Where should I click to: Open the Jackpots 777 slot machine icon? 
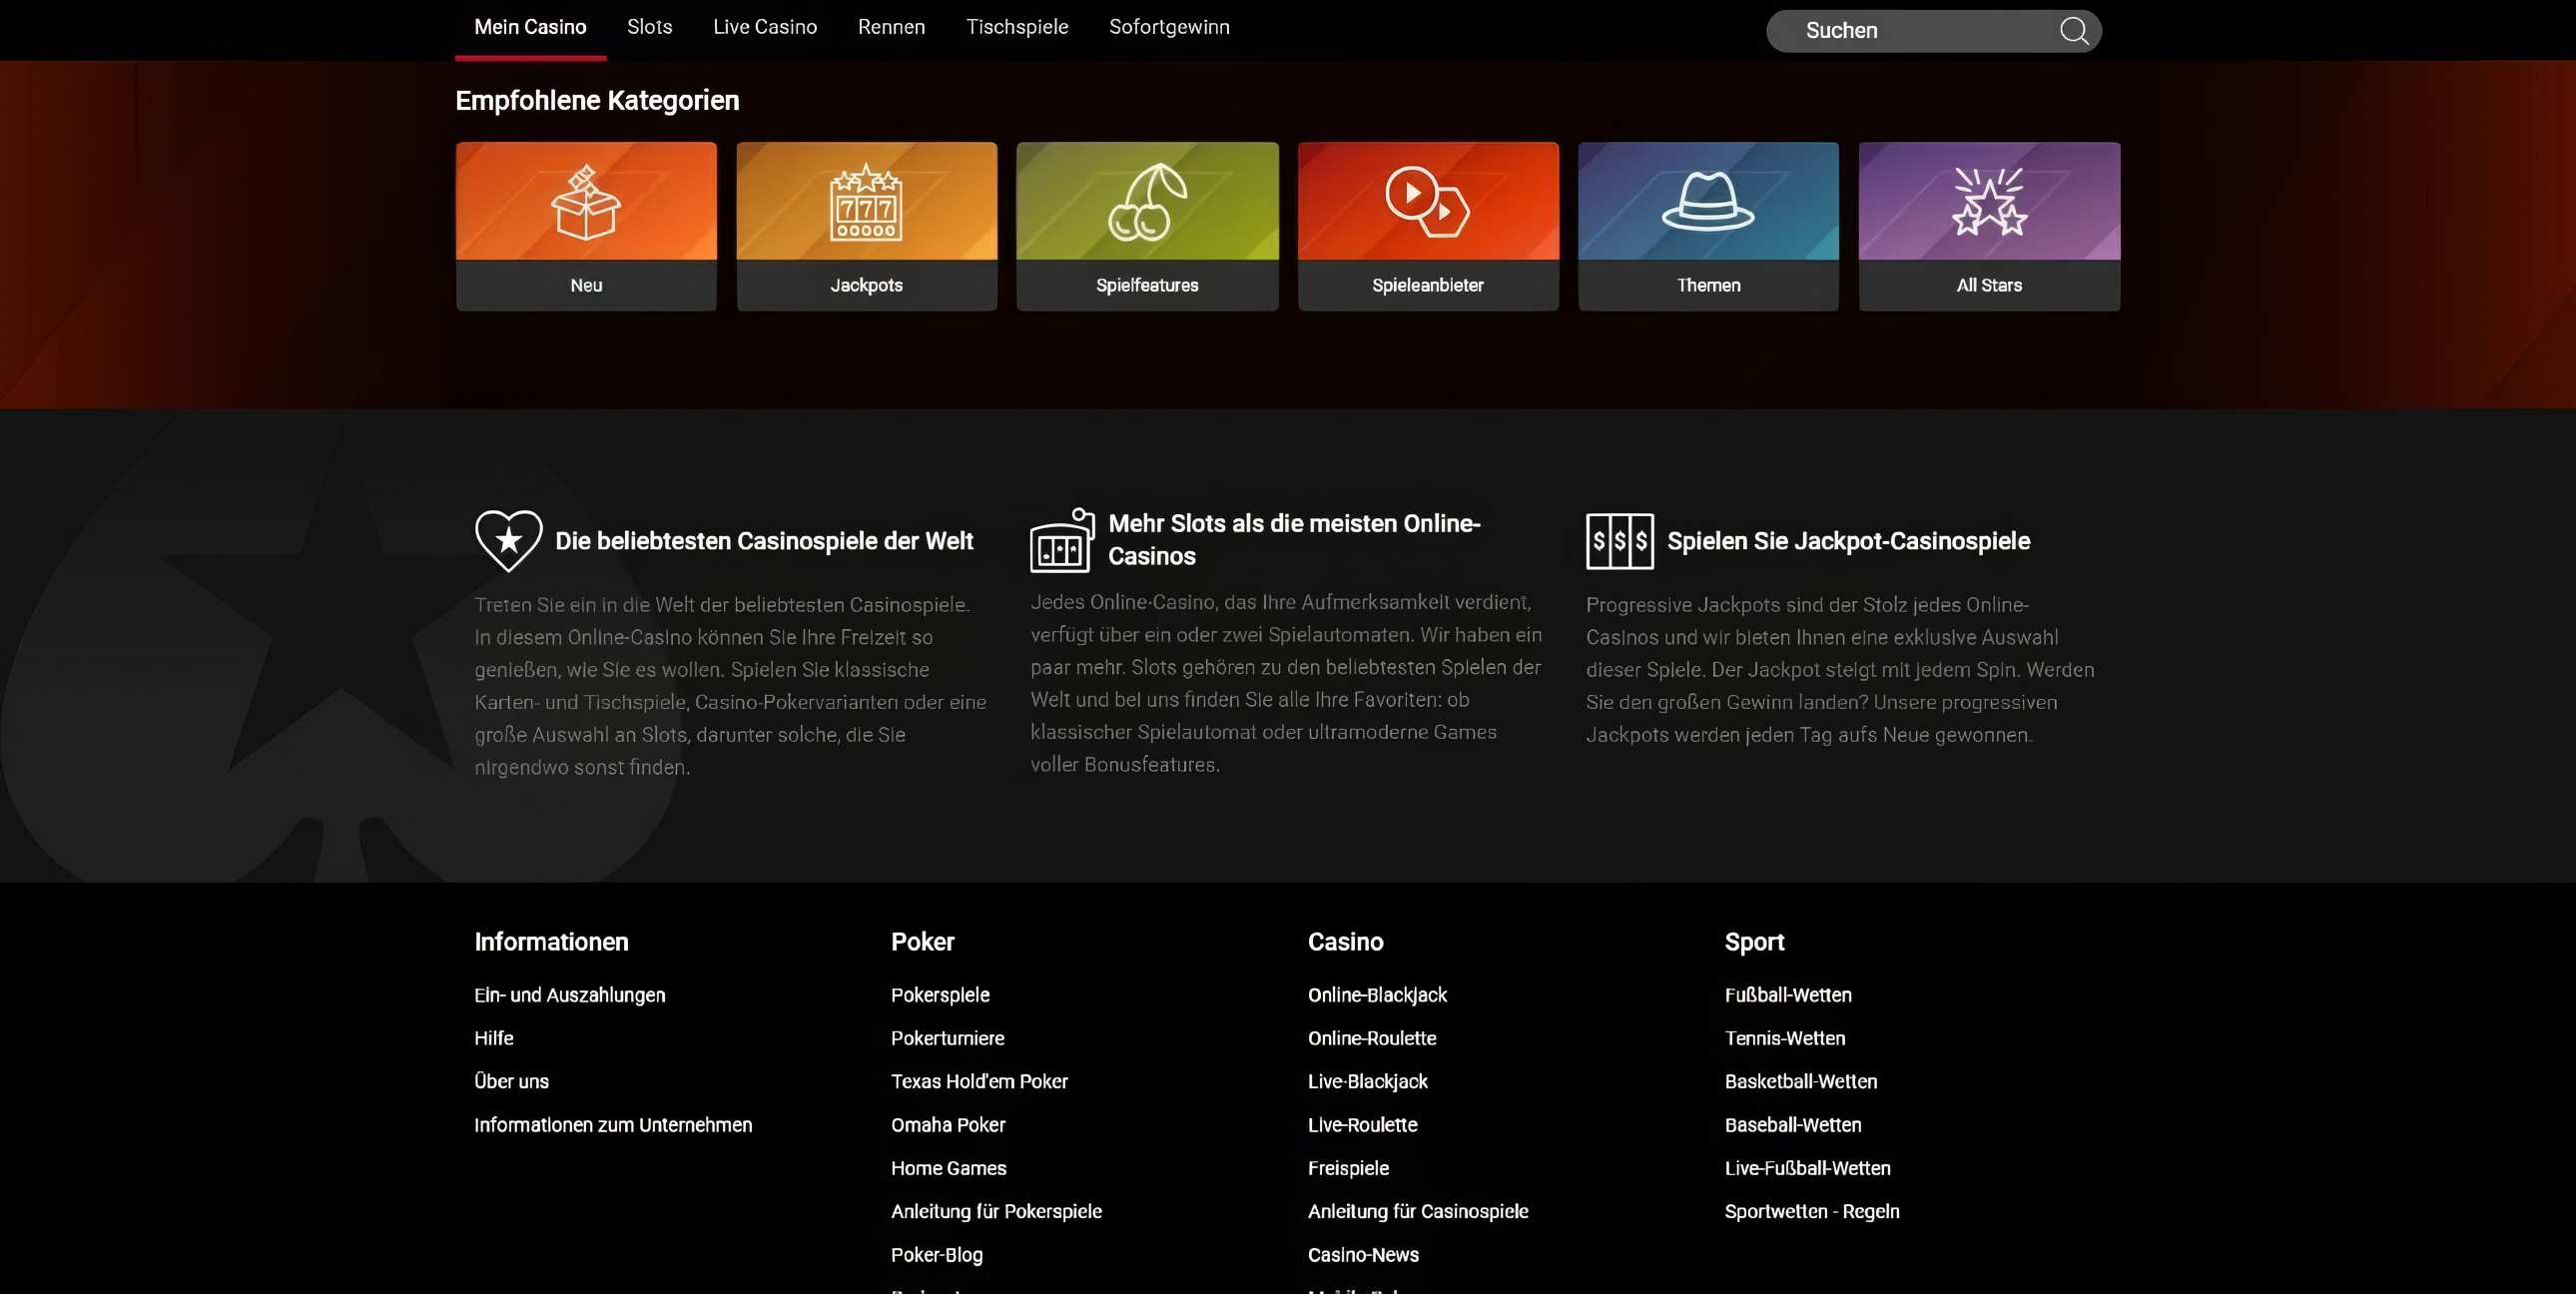click(x=866, y=203)
